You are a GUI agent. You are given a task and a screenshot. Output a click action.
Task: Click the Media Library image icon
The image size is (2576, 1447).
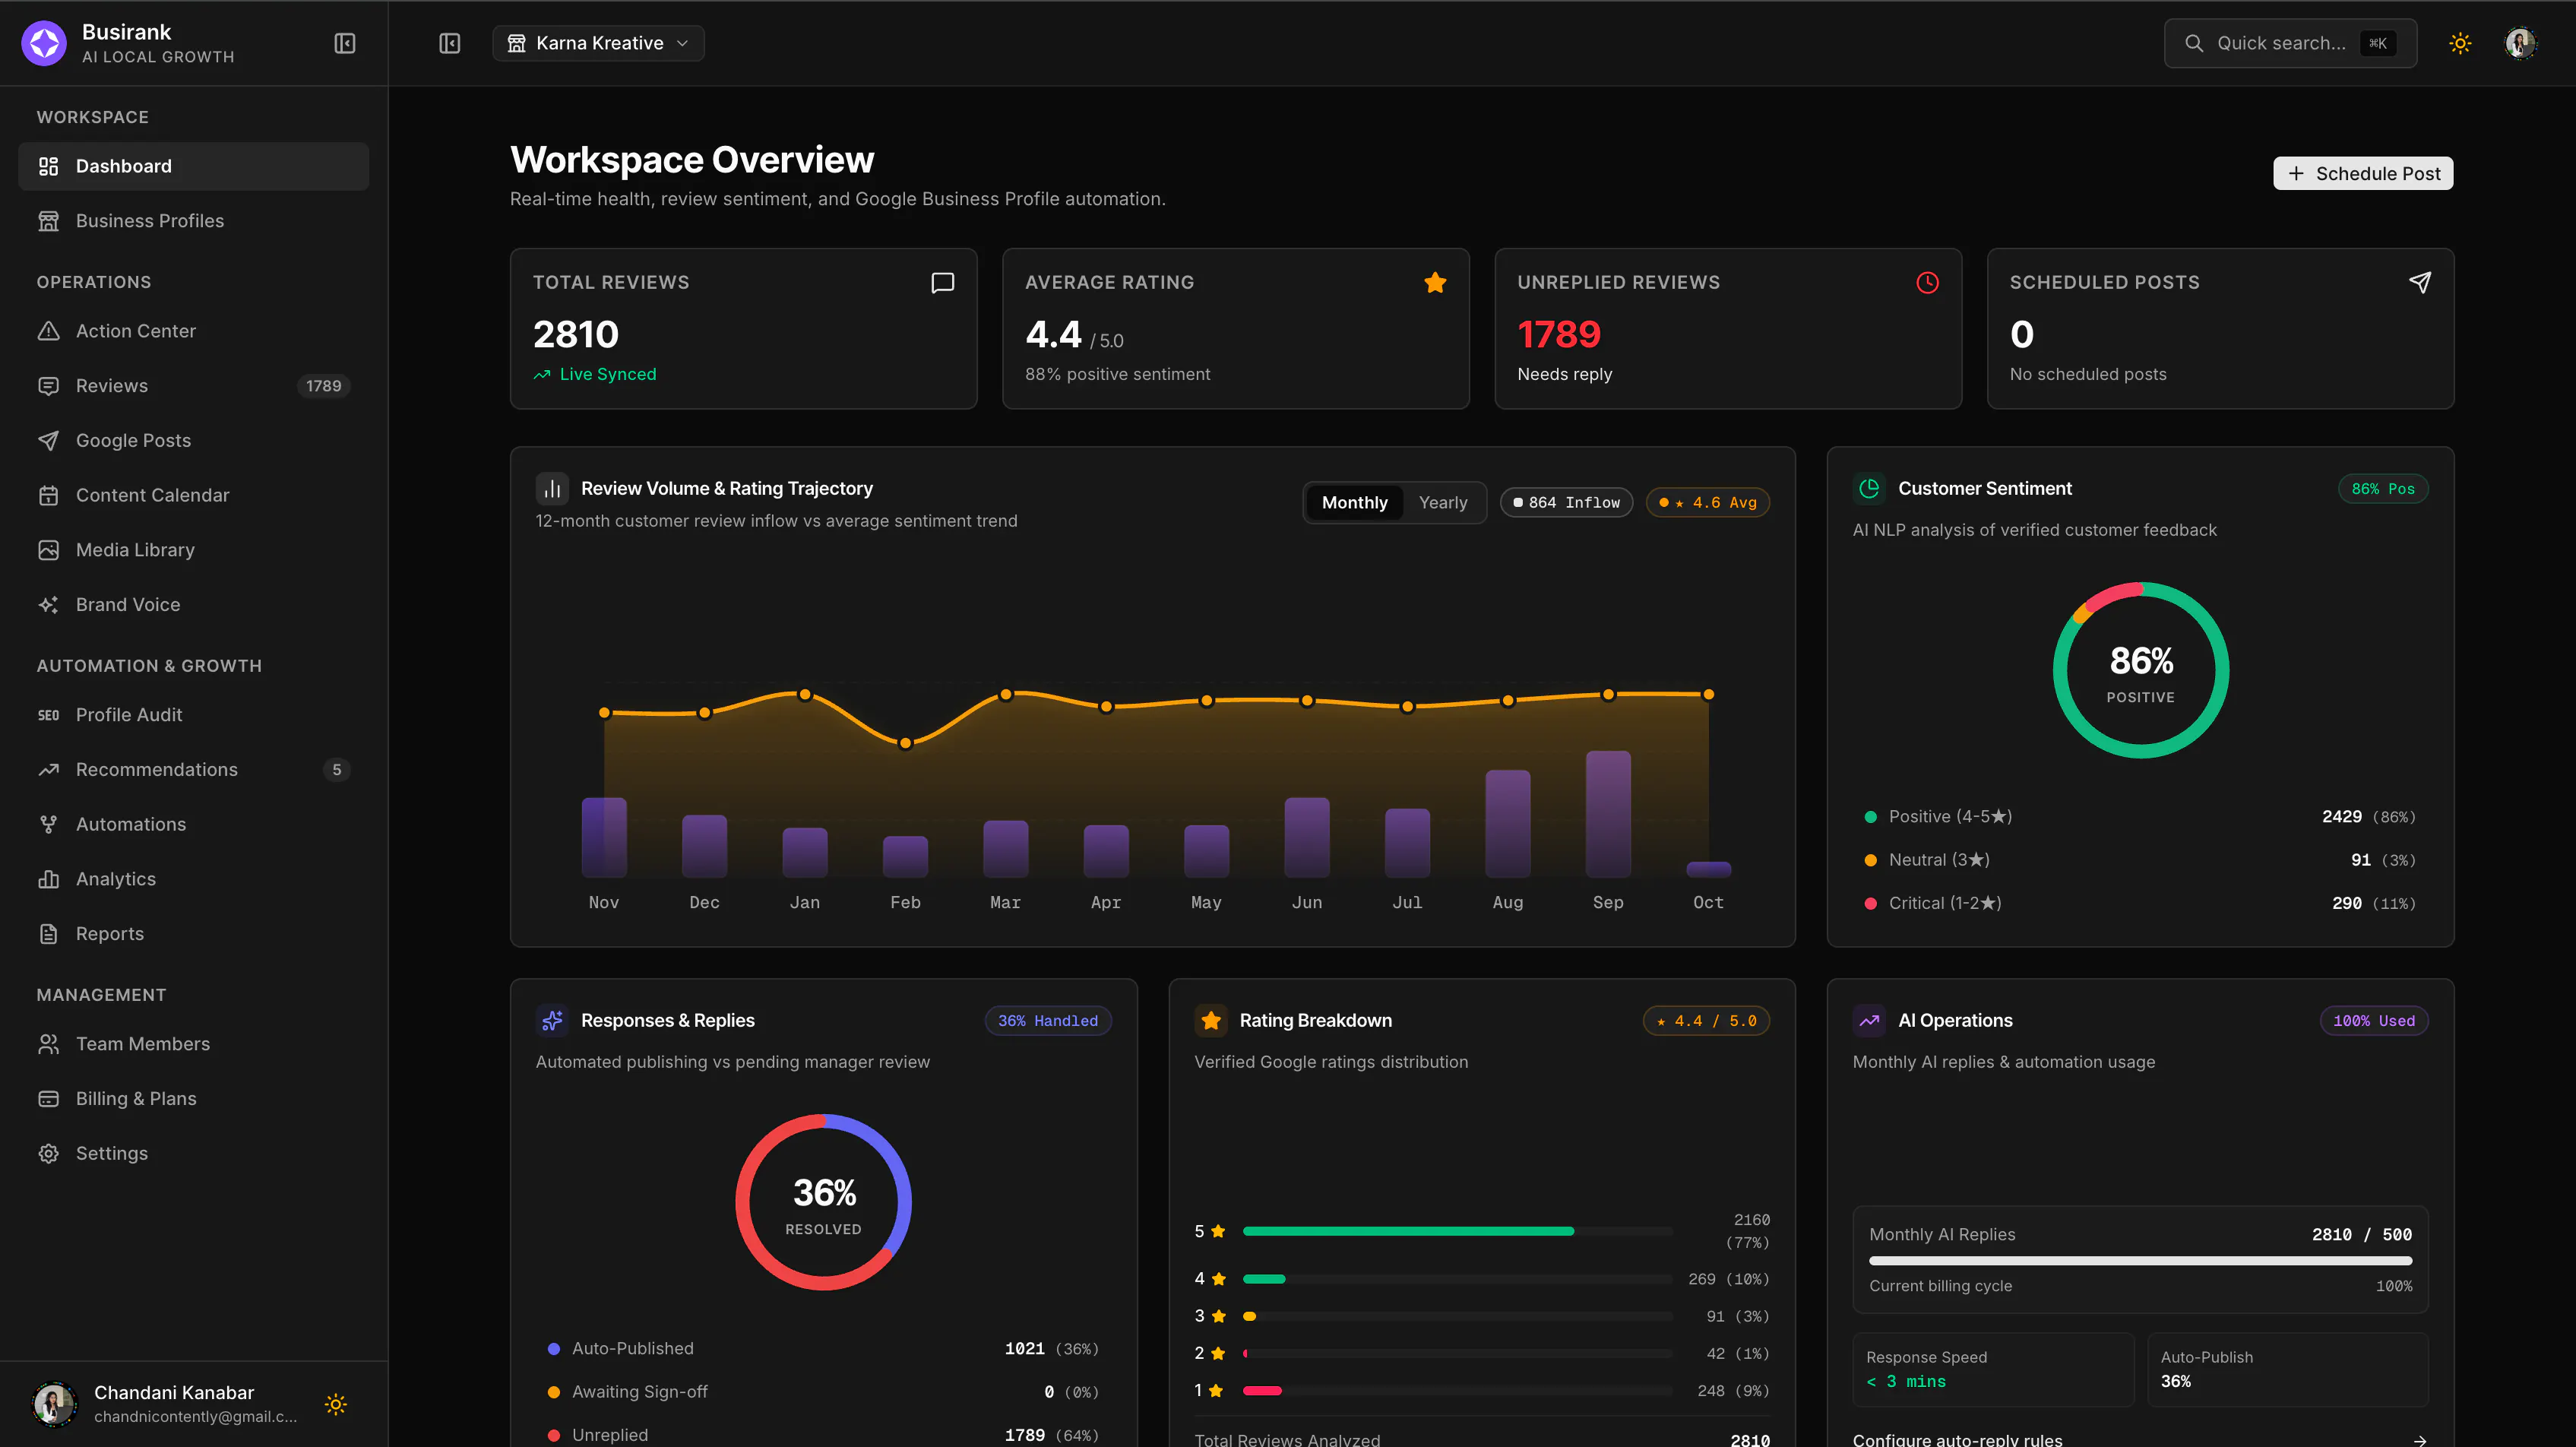click(48, 550)
